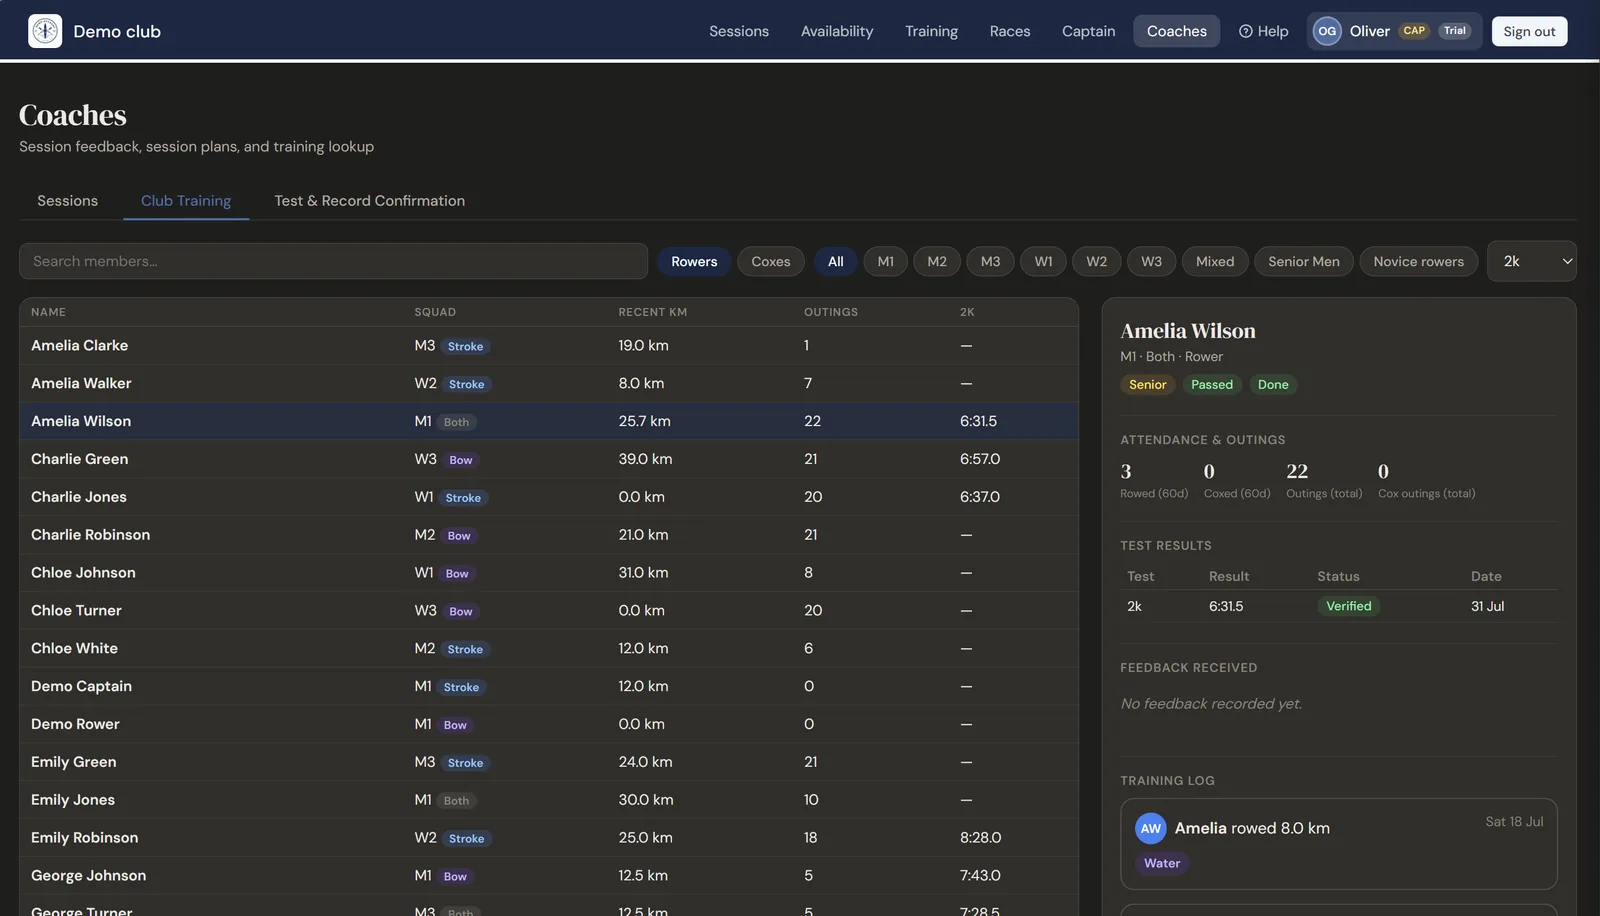
Task: Click the Trial badge
Action: pyautogui.click(x=1455, y=31)
